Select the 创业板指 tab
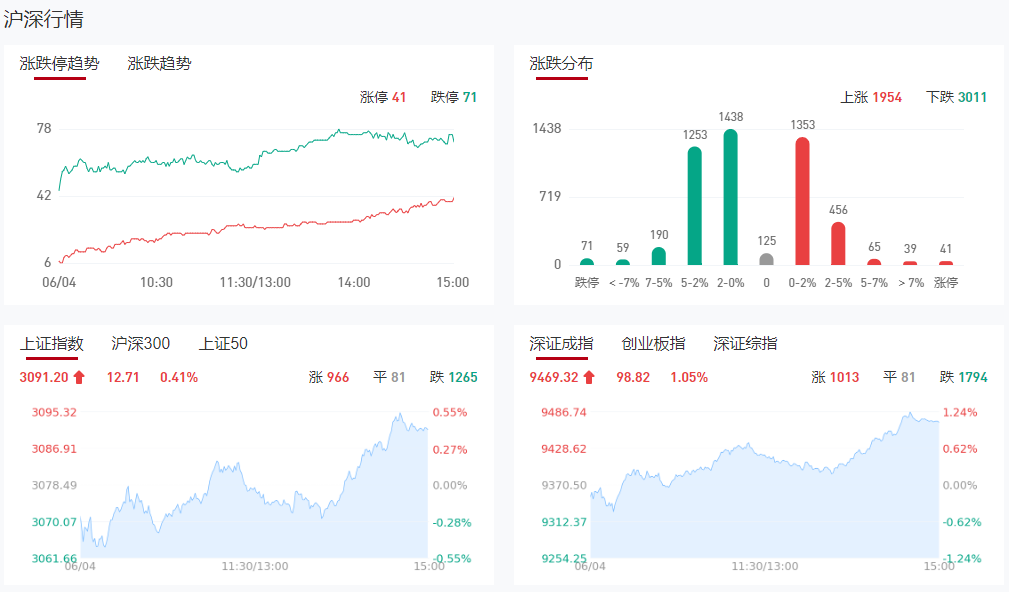Screen dimensions: 1009x592 pos(653,344)
